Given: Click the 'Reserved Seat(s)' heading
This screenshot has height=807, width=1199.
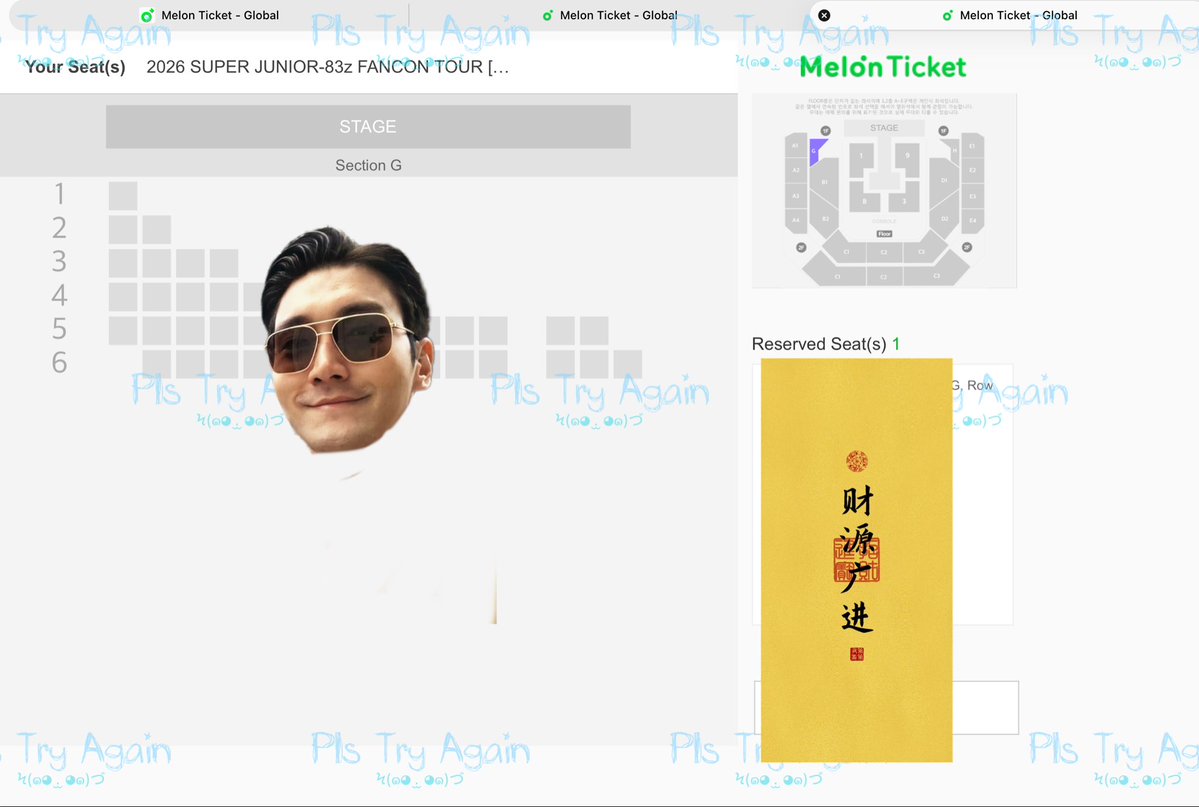Looking at the screenshot, I should pyautogui.click(x=819, y=344).
